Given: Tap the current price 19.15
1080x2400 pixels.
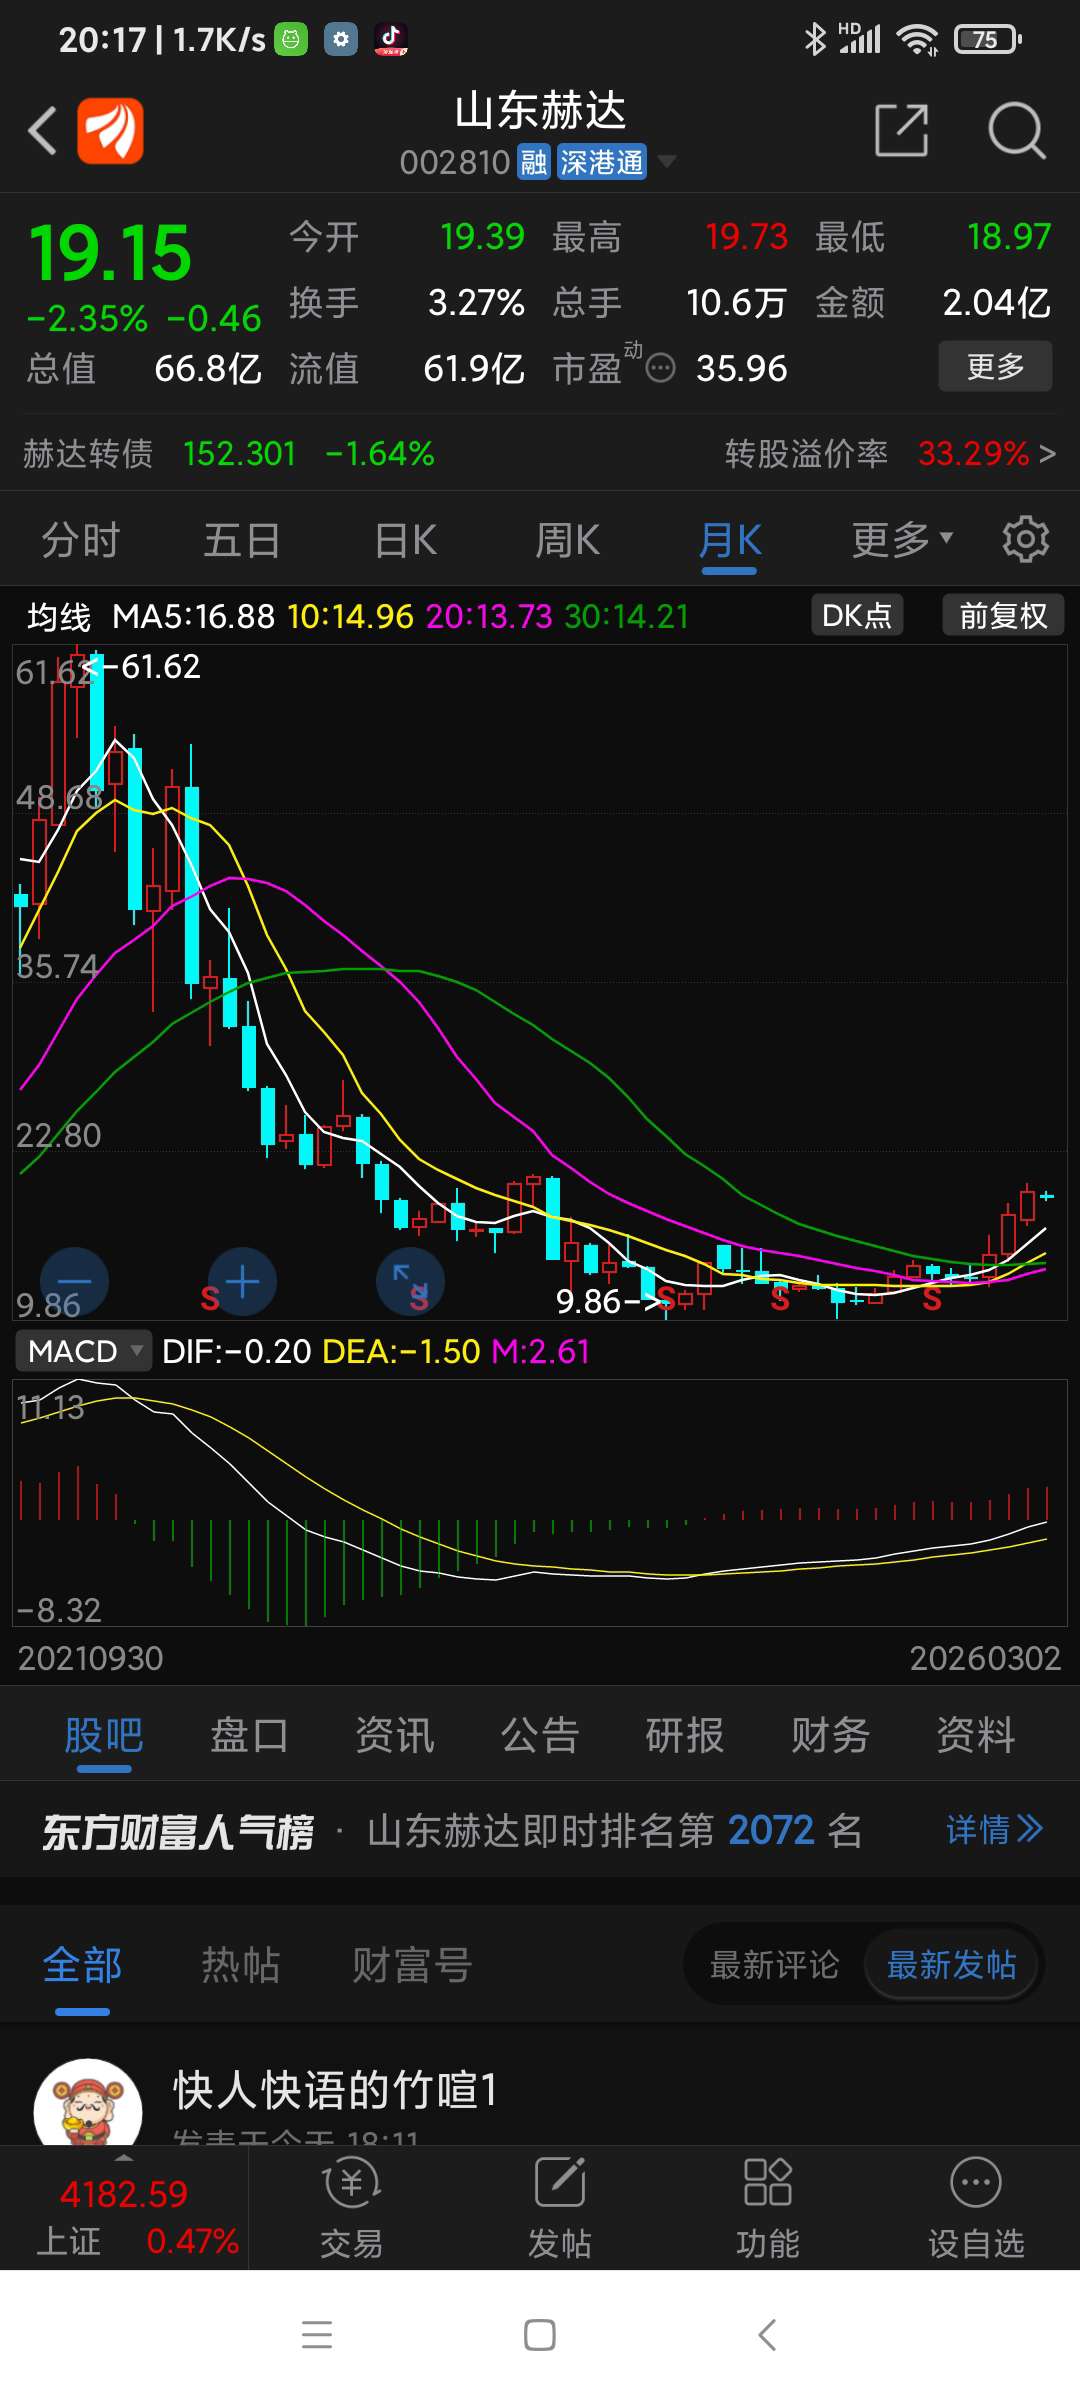Looking at the screenshot, I should coord(110,252).
